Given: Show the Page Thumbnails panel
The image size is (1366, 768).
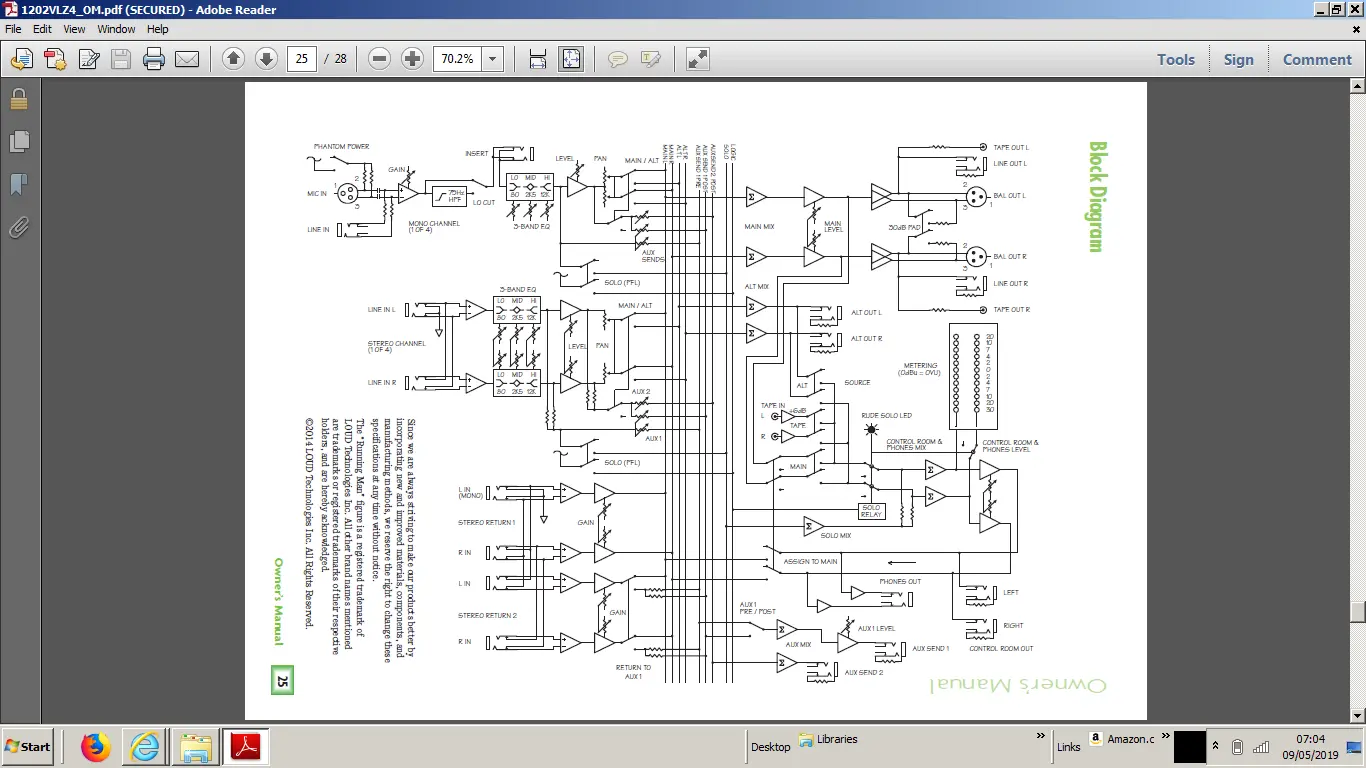Looking at the screenshot, I should click(x=18, y=141).
